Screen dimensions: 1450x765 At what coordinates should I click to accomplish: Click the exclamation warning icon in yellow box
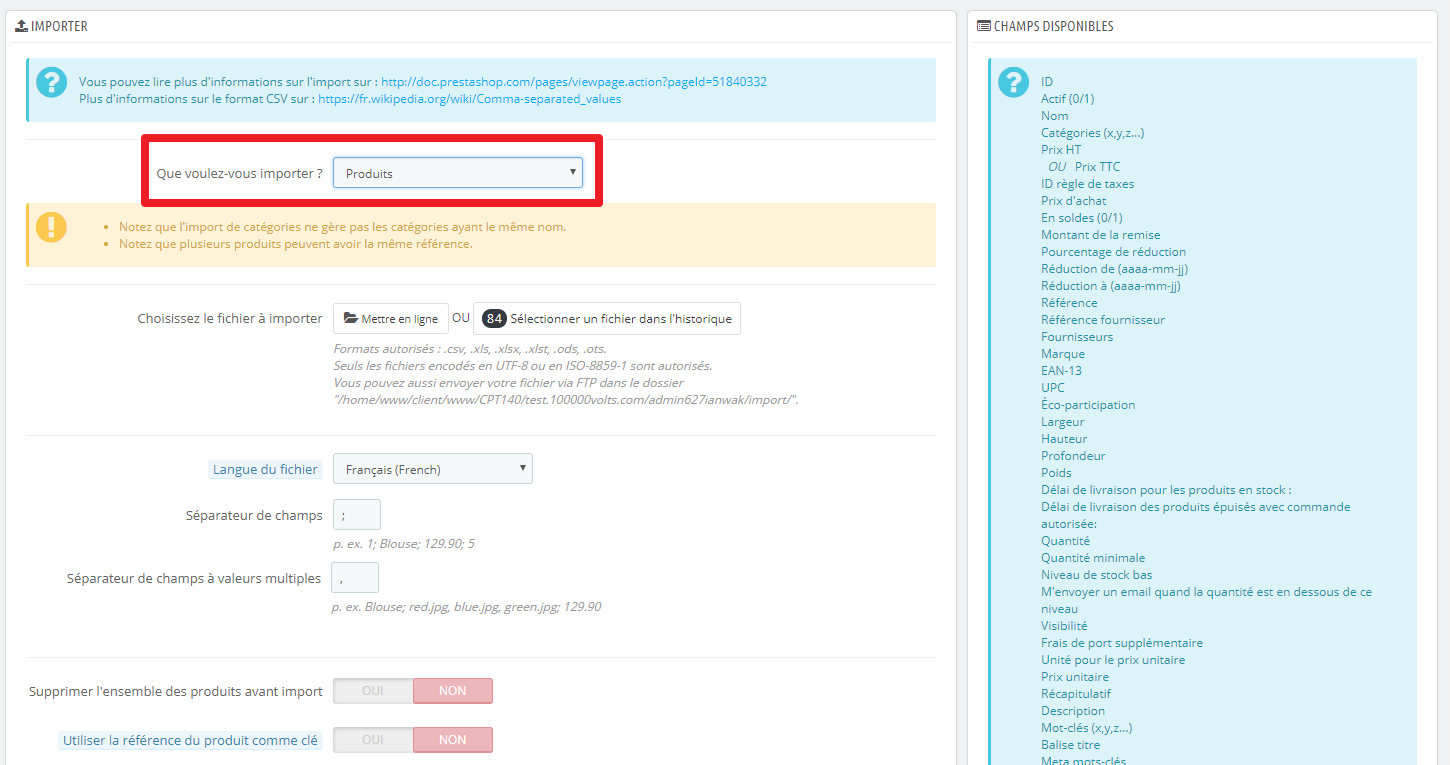coord(51,227)
